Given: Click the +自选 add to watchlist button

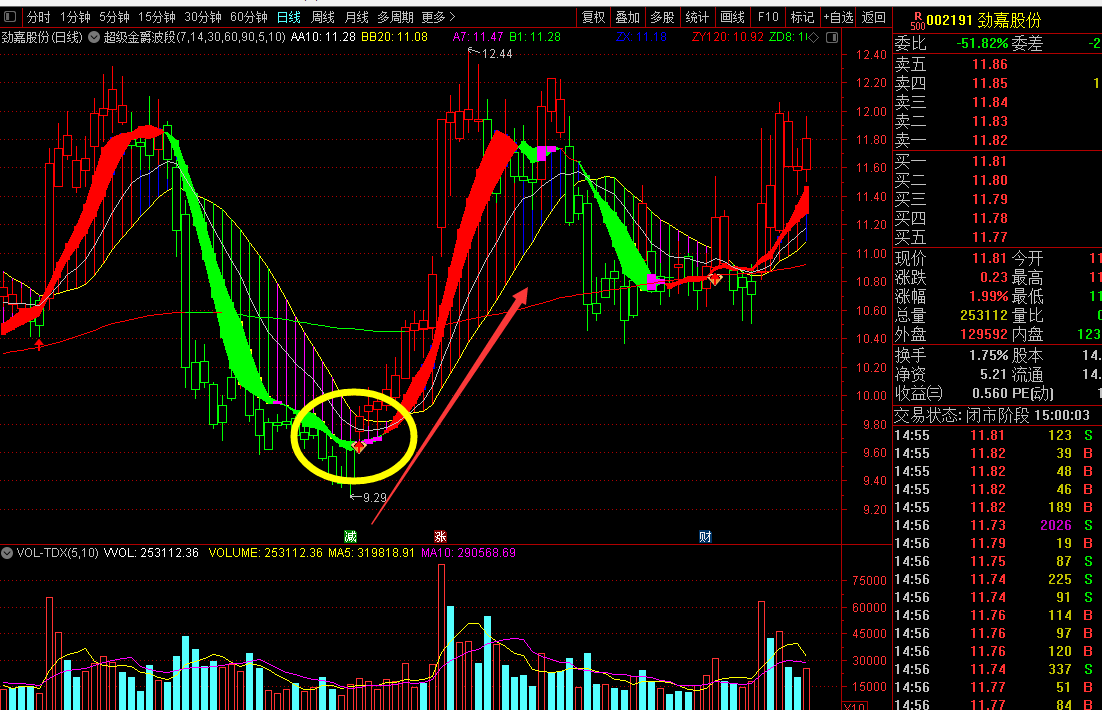Looking at the screenshot, I should 838,17.
